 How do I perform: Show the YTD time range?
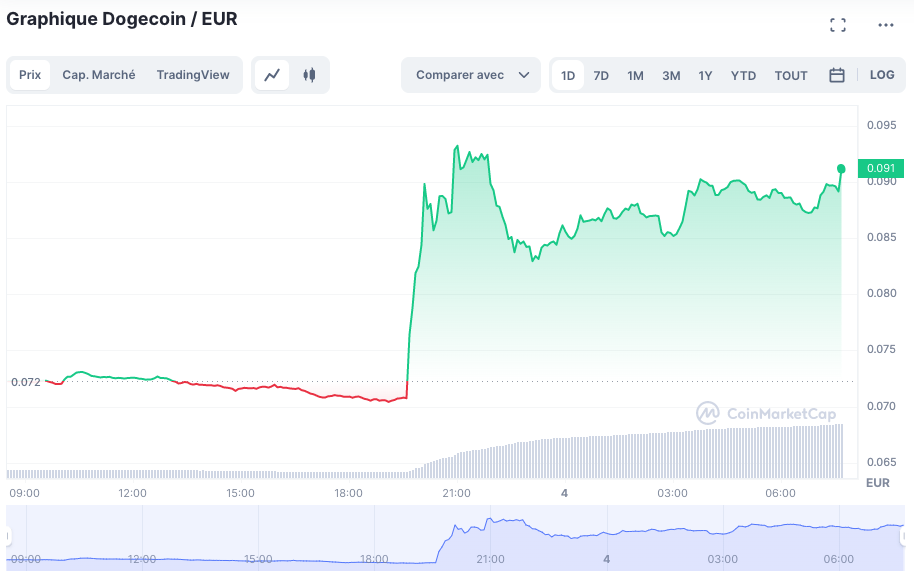click(743, 75)
